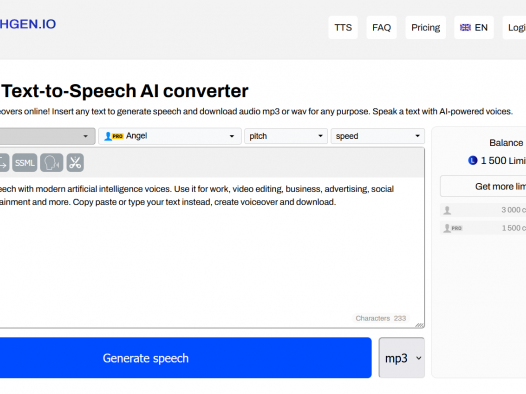
Task: Click the Characters 233 counter
Action: click(x=381, y=318)
